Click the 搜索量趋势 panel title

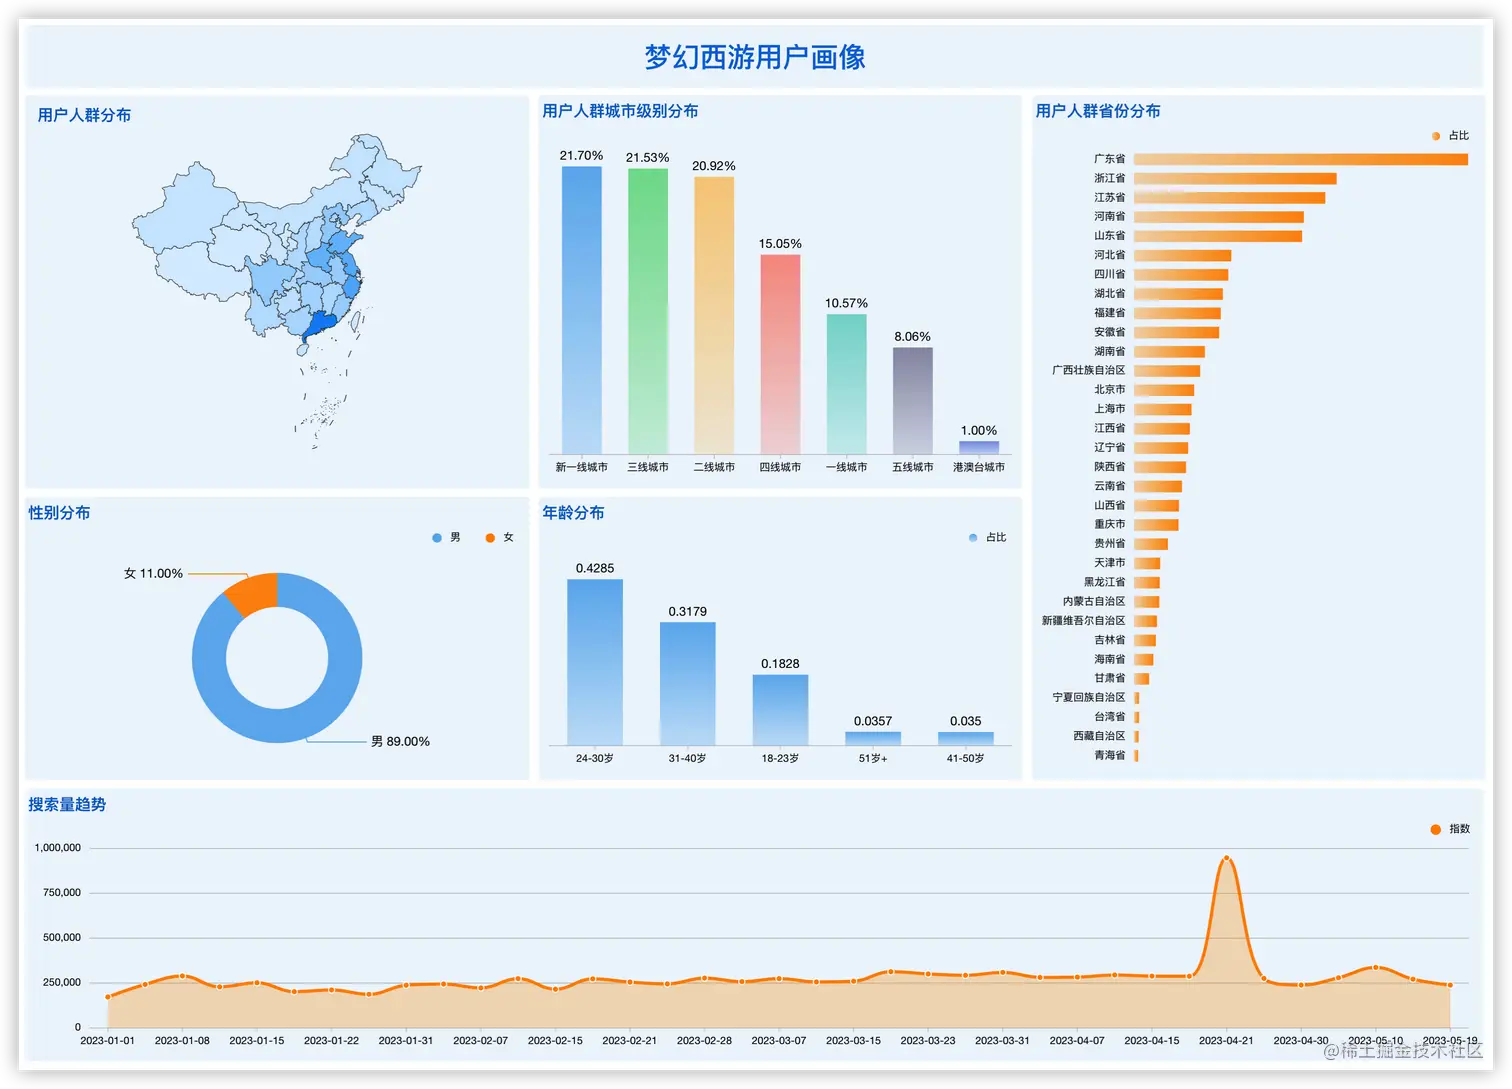point(67,805)
